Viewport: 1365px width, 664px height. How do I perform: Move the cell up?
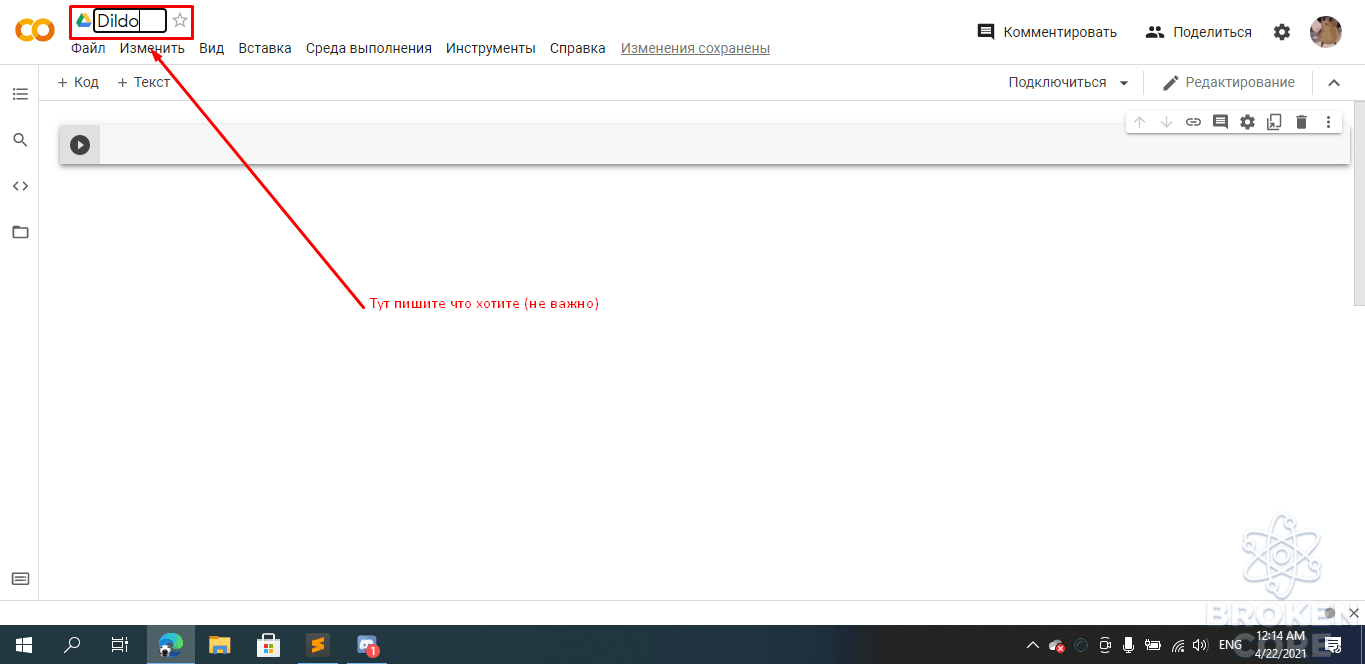[x=1139, y=122]
